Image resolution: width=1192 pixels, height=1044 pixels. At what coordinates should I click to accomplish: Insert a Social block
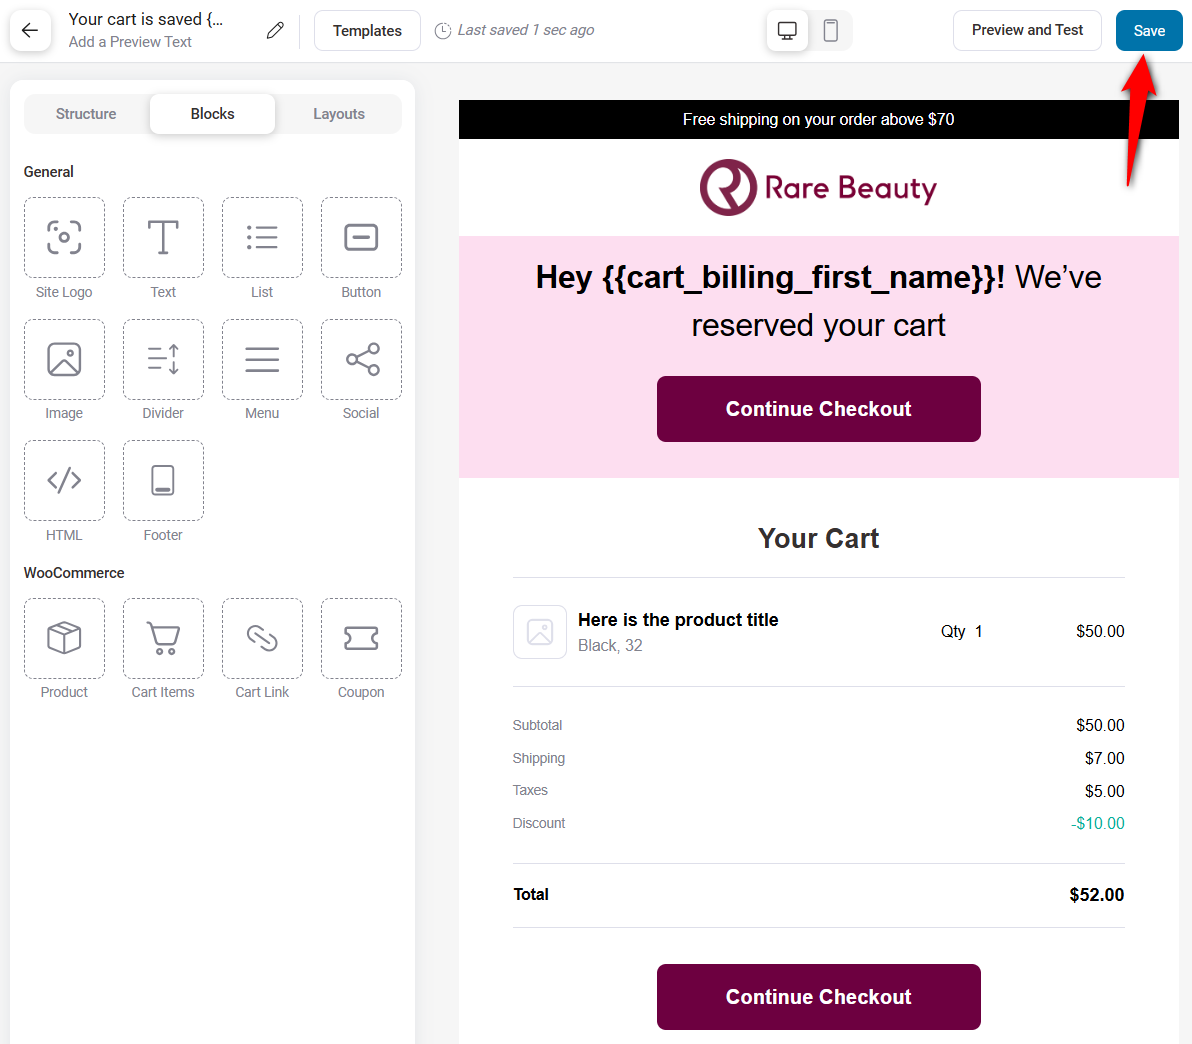coord(361,359)
